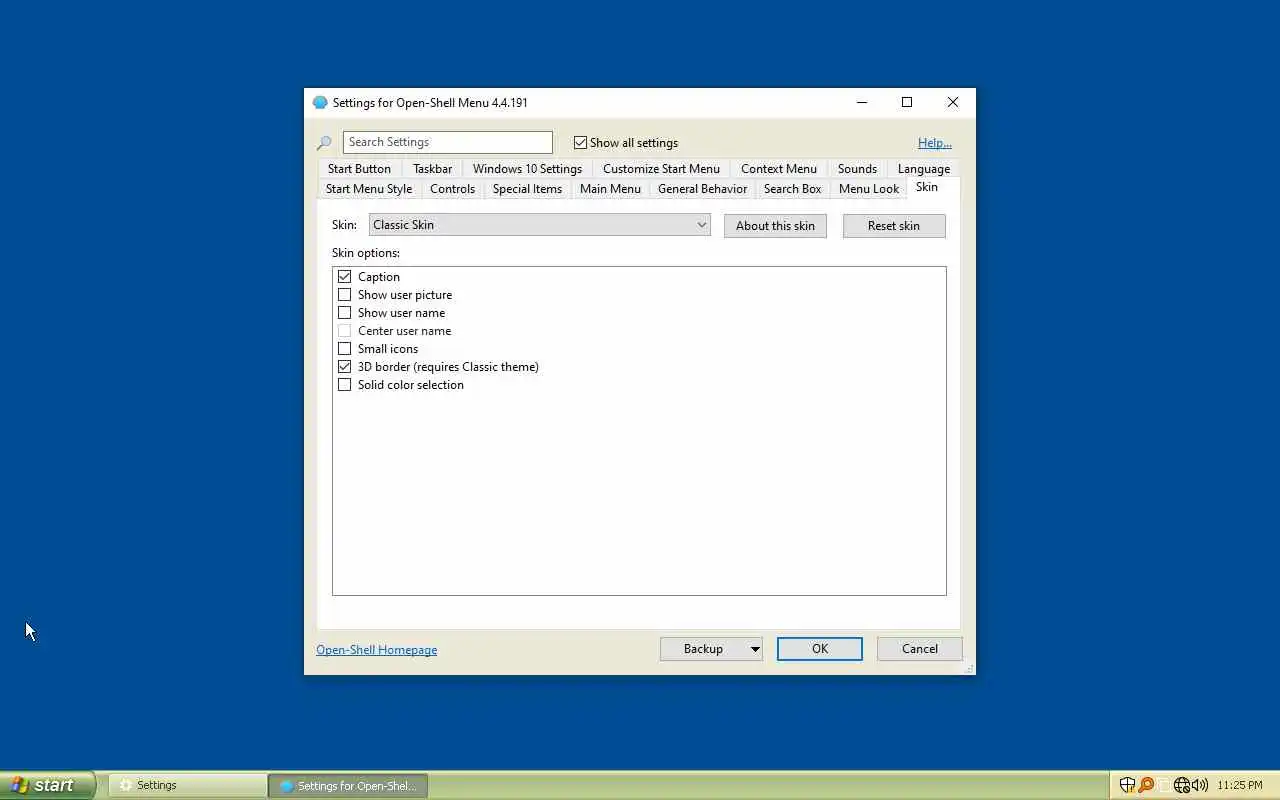Open the Skin dropdown showing Classic Skin
The image size is (1280, 800).
539,225
